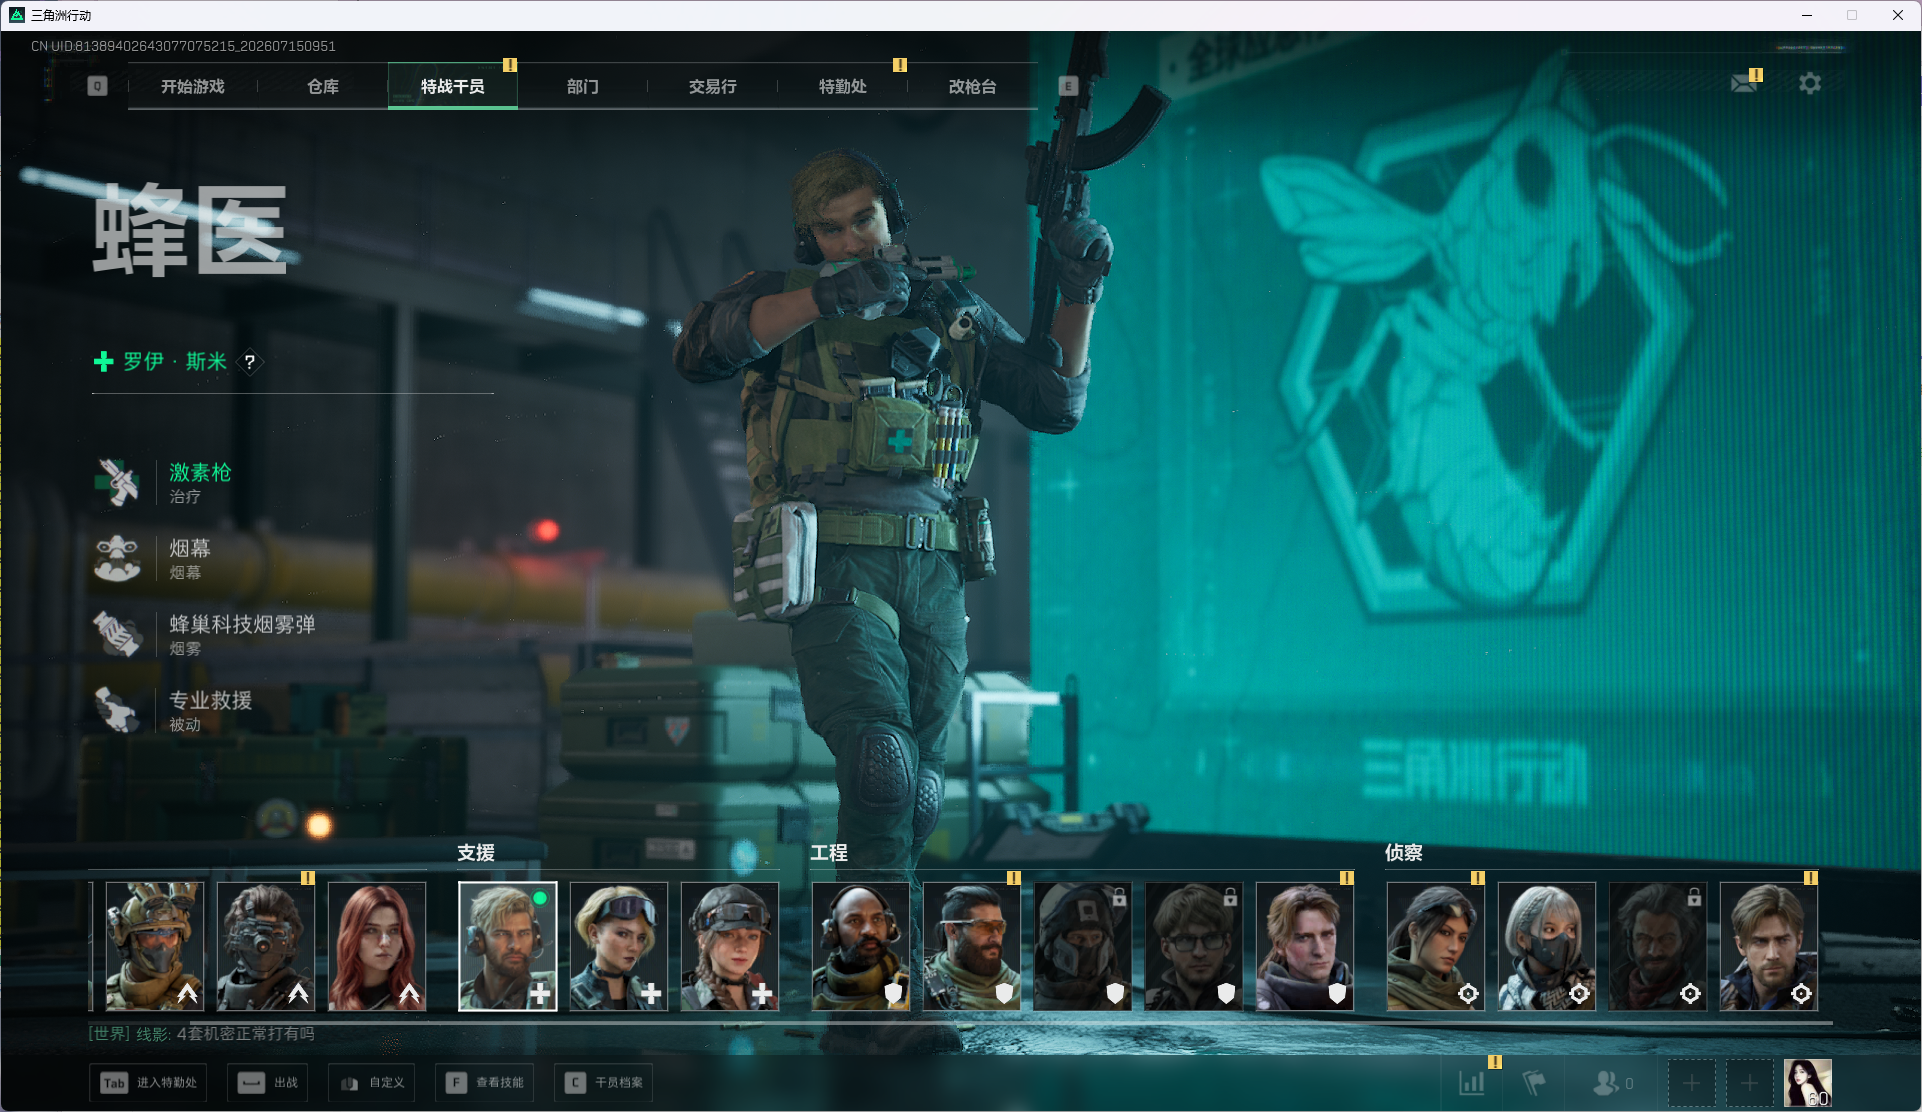
Task: Click the question mark beside 罗伊·斯米
Action: point(250,362)
